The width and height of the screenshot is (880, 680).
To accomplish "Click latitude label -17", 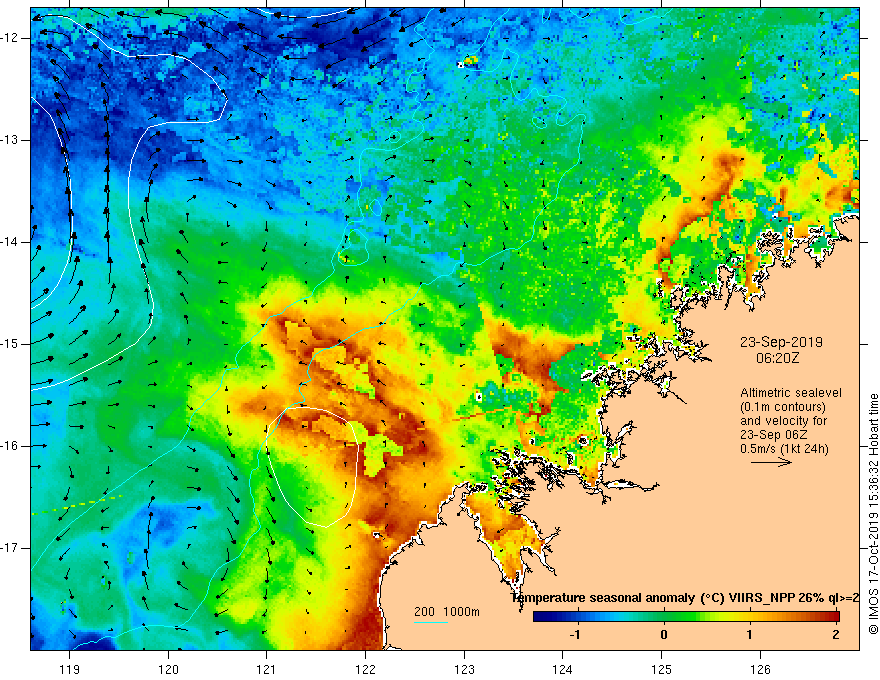I will (11, 548).
